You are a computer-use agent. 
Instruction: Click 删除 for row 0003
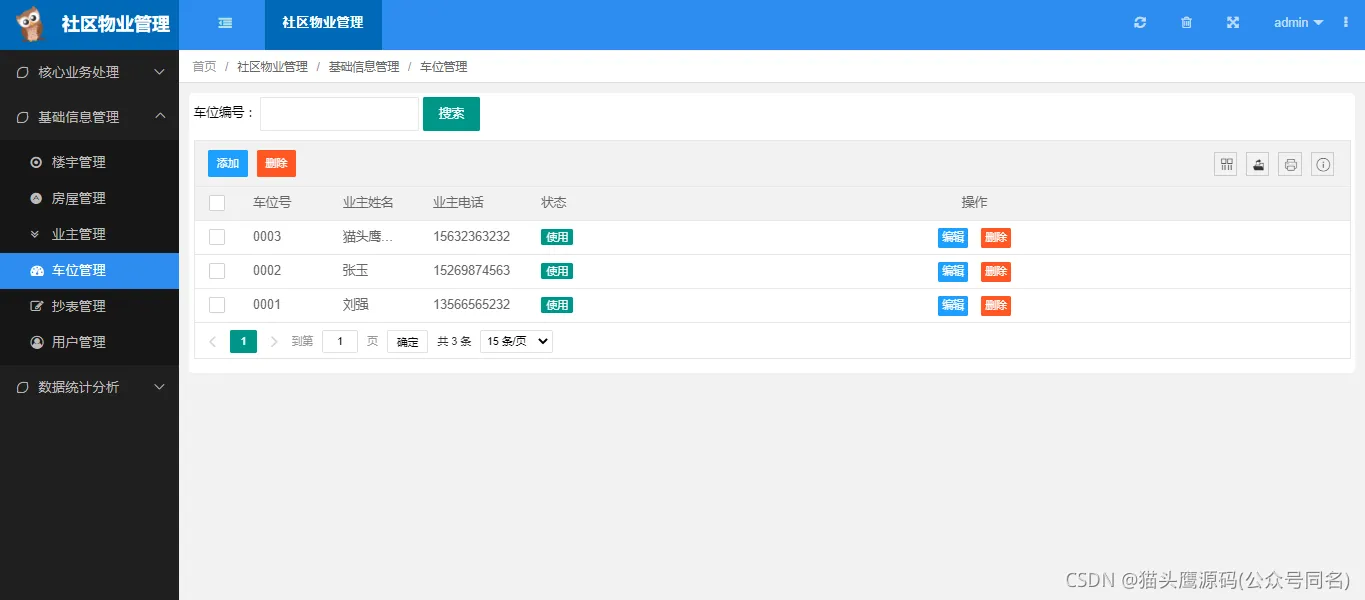(x=996, y=238)
